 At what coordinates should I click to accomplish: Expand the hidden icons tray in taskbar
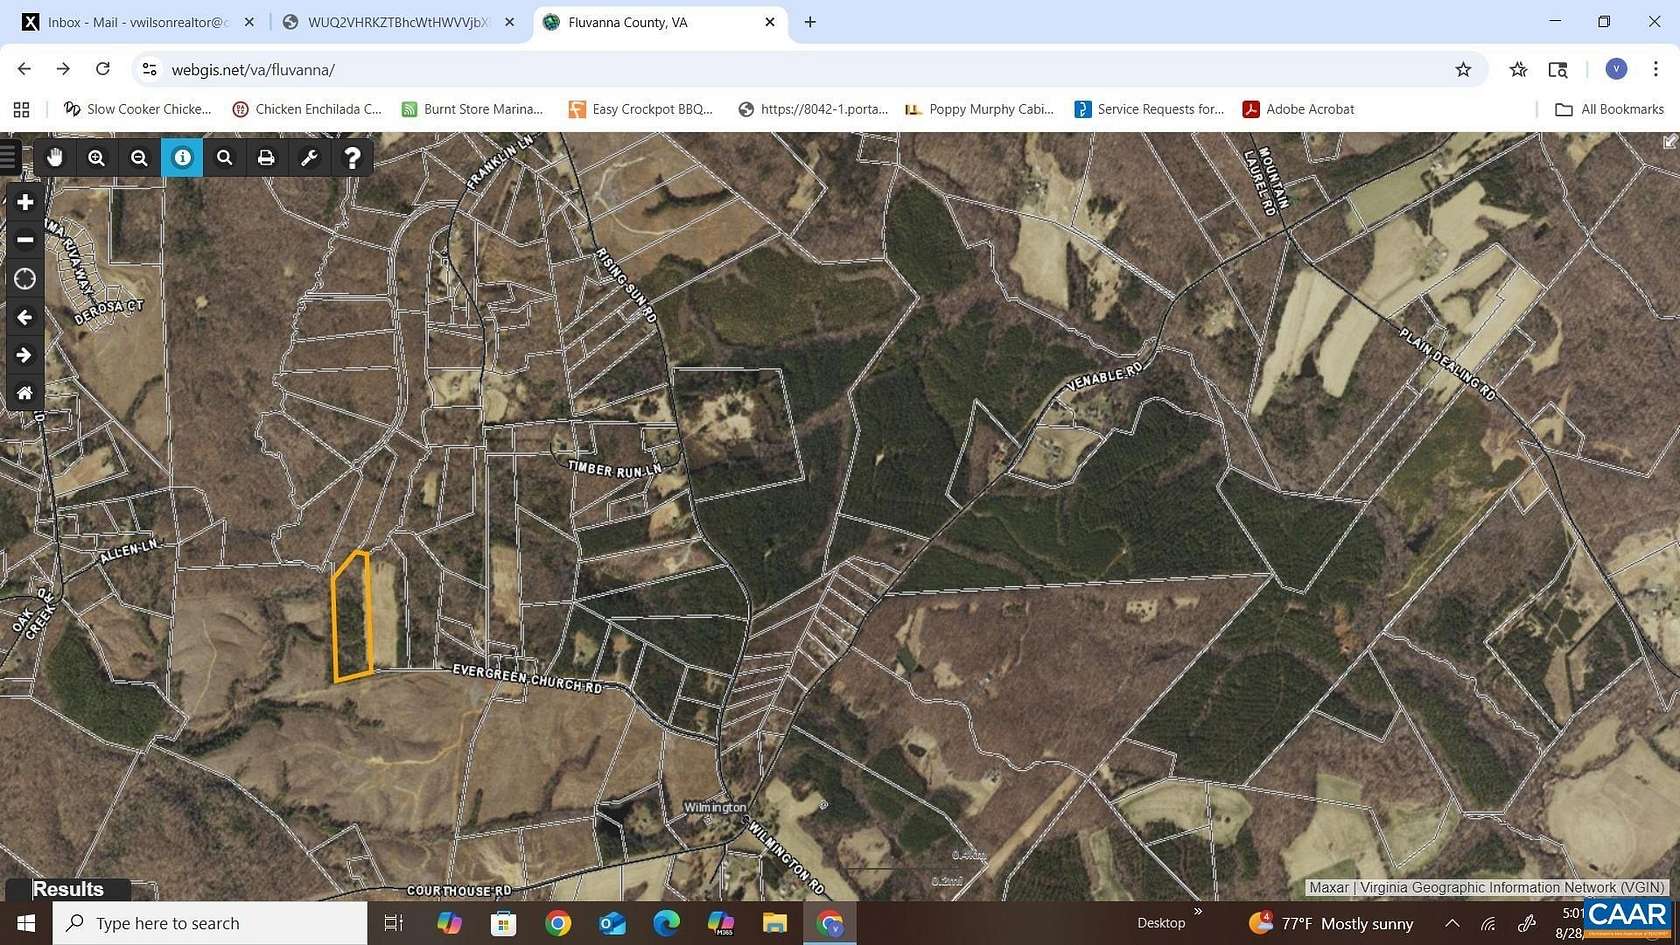coord(1452,923)
